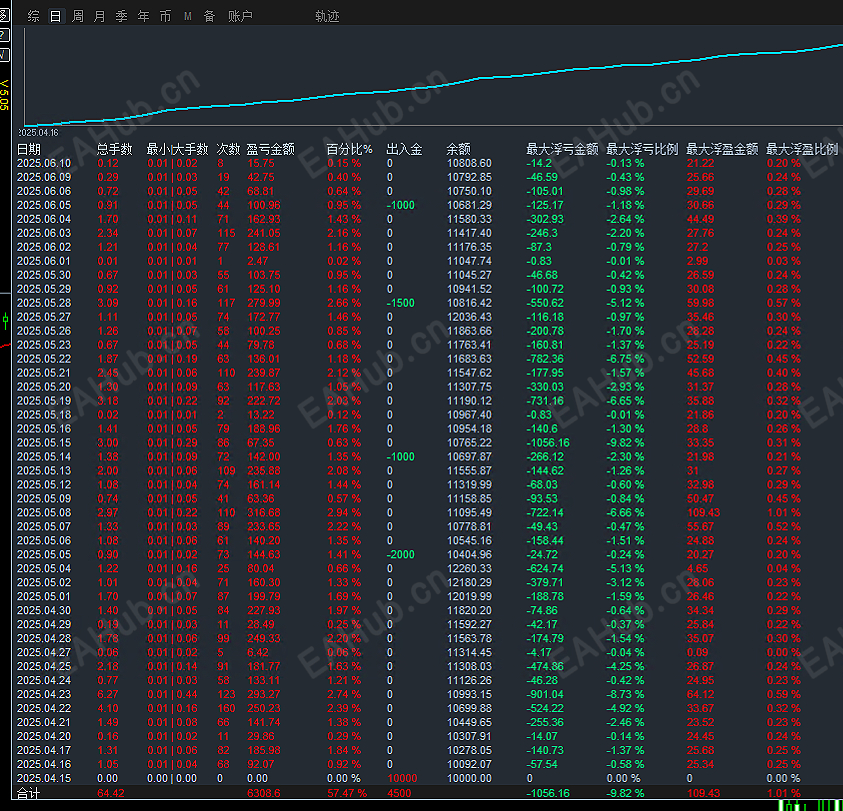
Task: Click the 2025.05.19 date cell
Action: click(44, 401)
